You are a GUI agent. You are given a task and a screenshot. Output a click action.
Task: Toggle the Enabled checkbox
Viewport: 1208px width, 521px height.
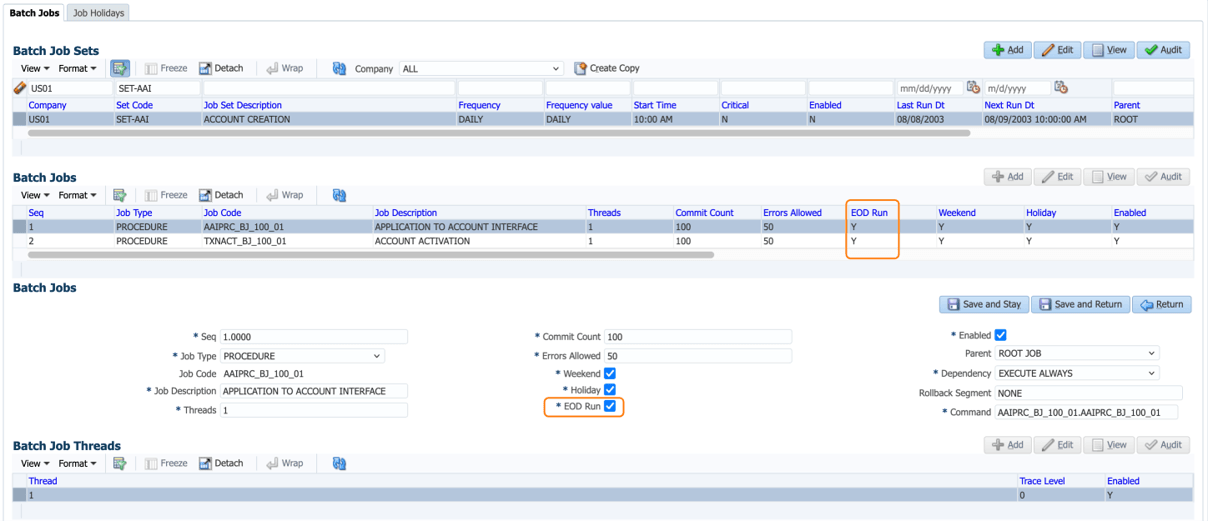pyautogui.click(x=1000, y=335)
